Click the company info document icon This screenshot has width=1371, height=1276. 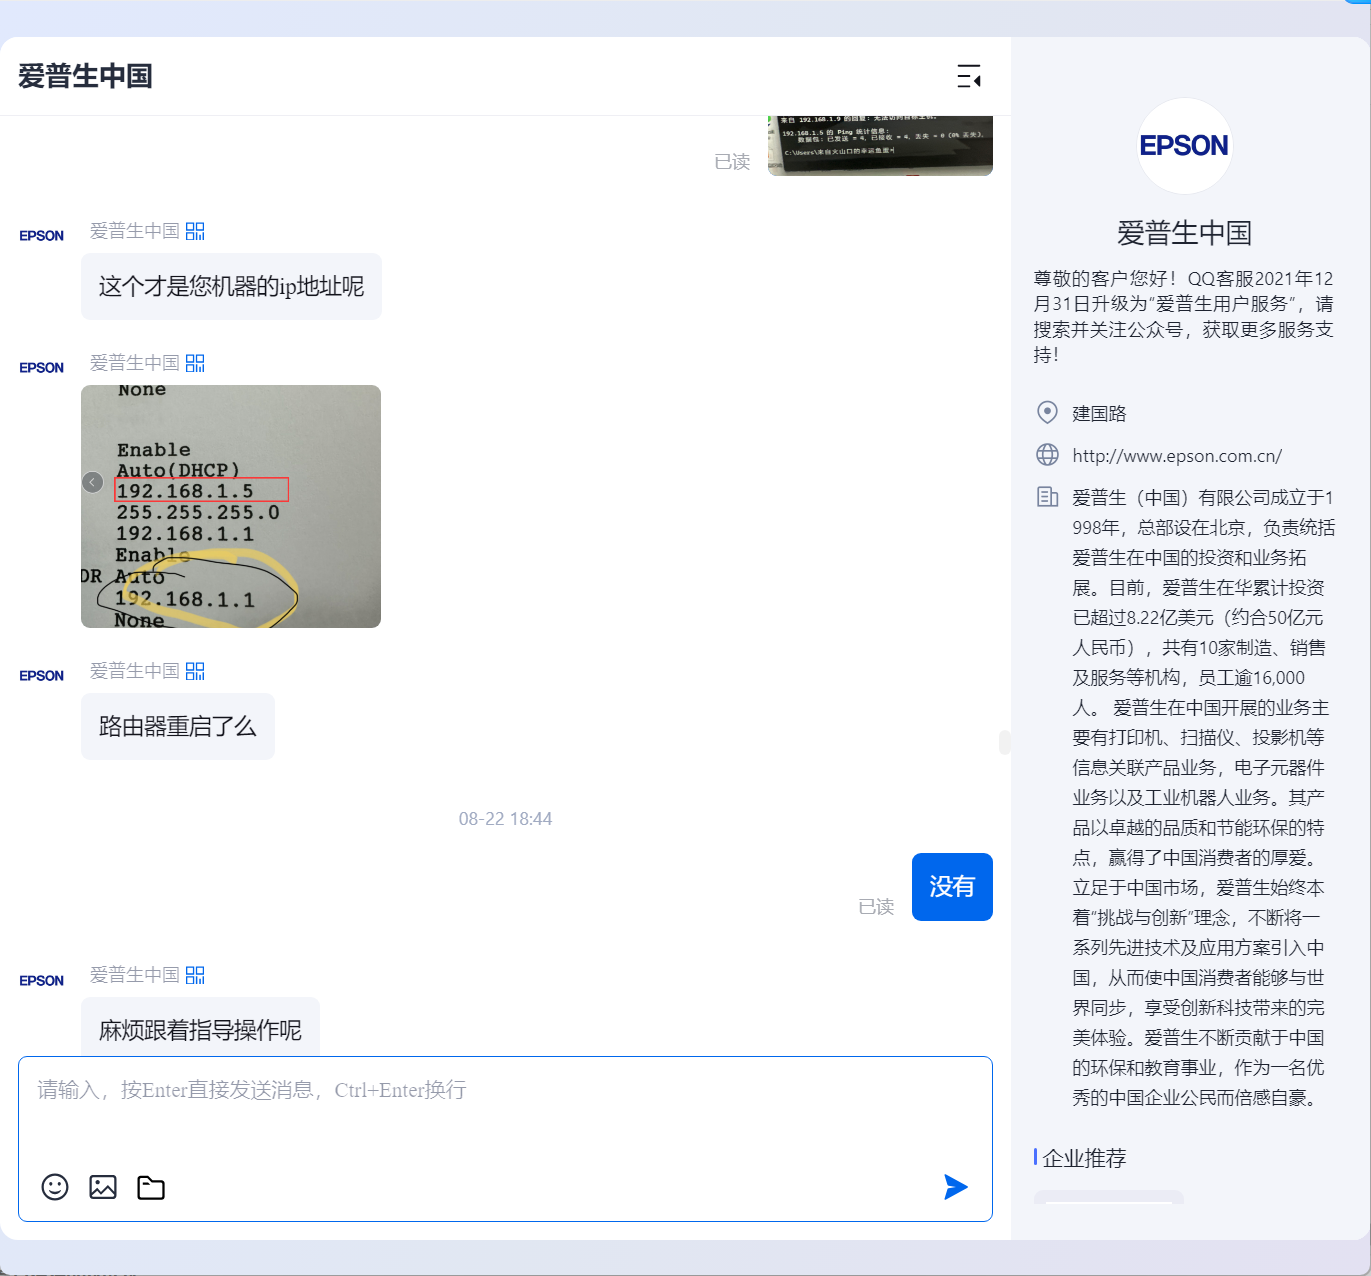coord(1047,497)
